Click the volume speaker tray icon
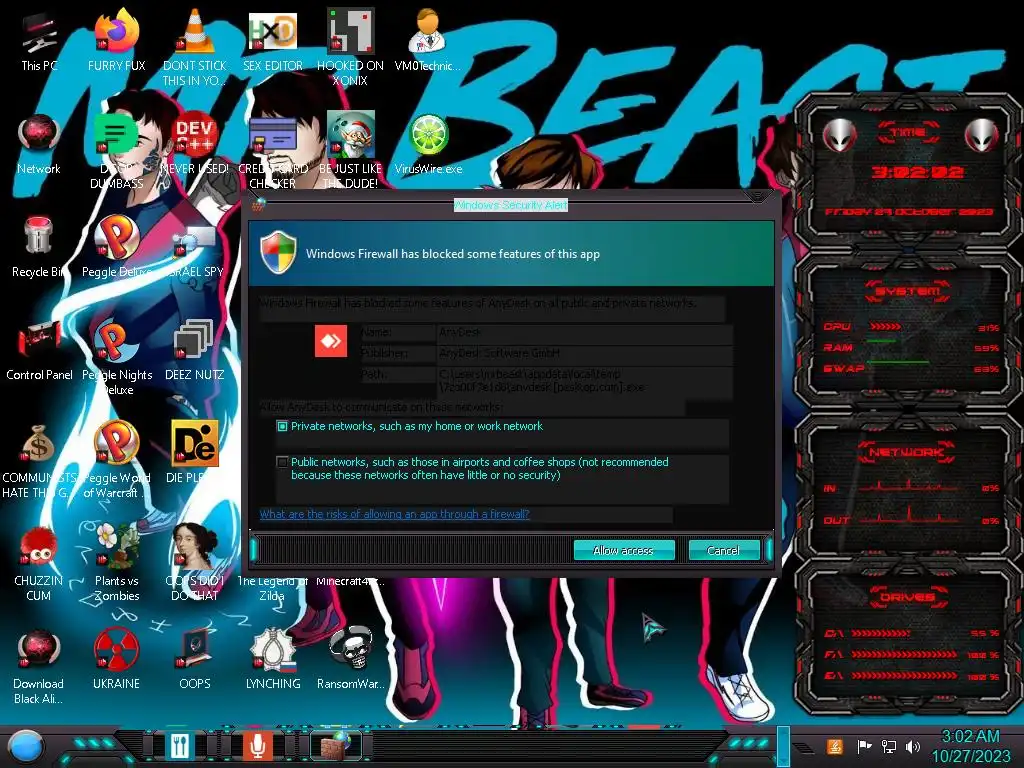Screen dimensions: 1024x768 (x=913, y=746)
